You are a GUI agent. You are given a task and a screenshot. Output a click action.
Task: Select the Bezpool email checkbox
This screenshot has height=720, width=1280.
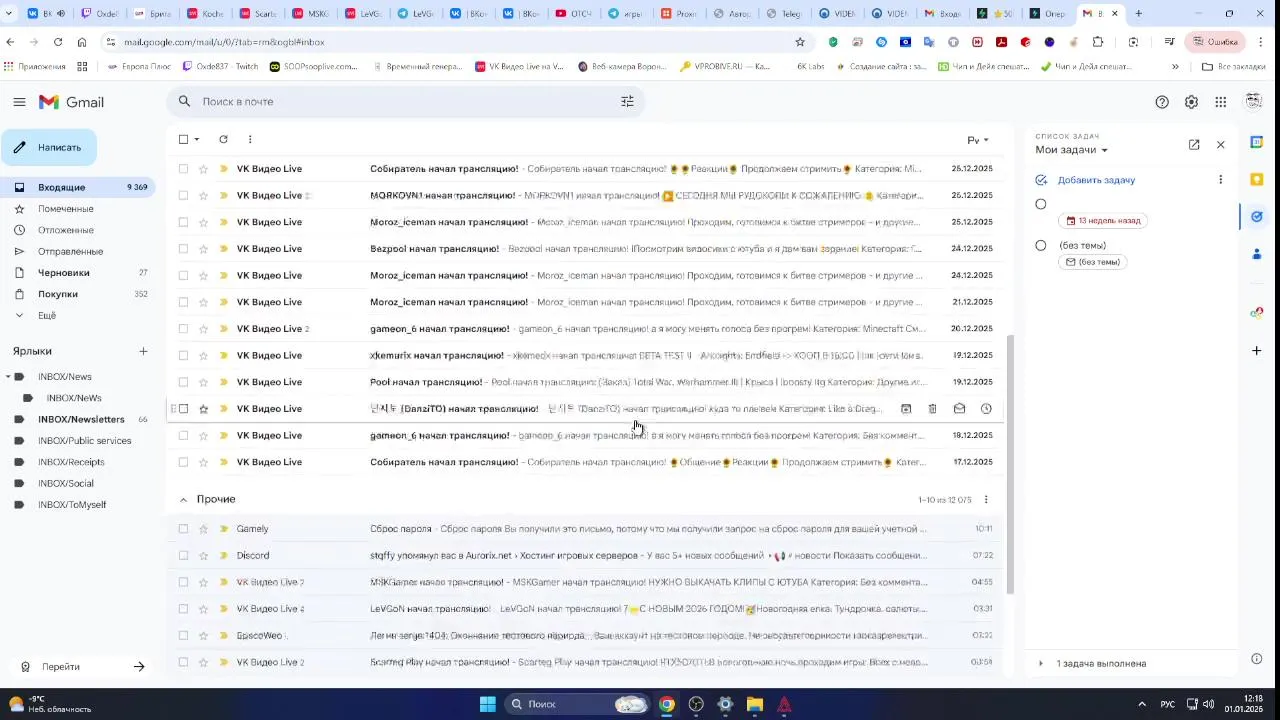click(183, 249)
